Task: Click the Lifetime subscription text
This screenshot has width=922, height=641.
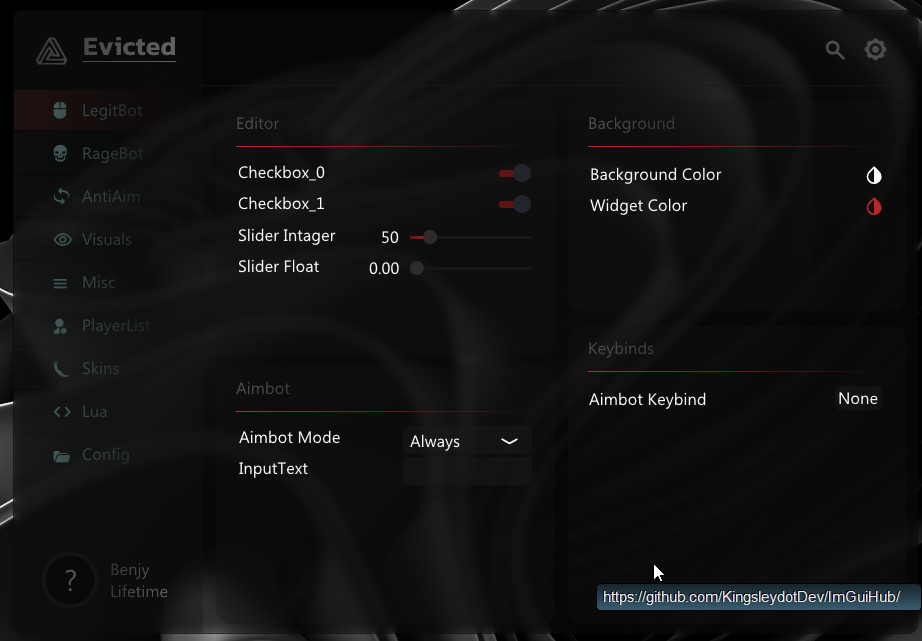Action: pyautogui.click(x=139, y=592)
